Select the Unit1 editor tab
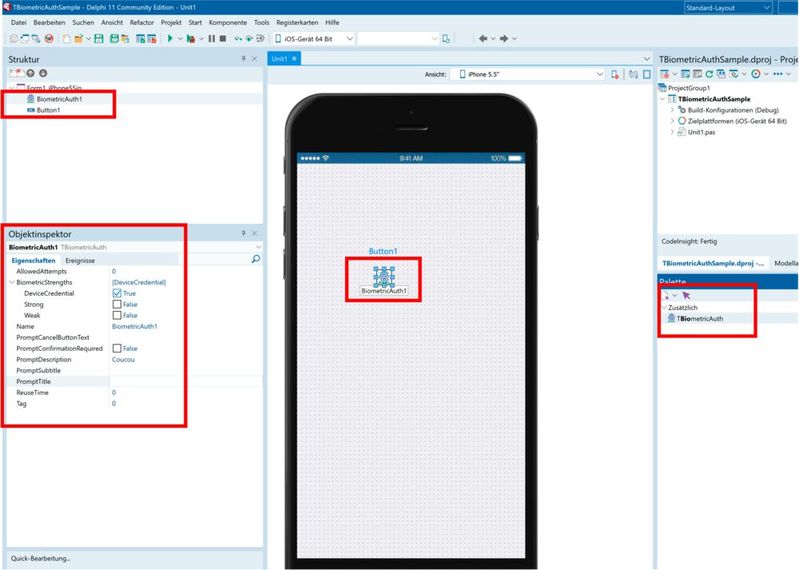 (284, 59)
